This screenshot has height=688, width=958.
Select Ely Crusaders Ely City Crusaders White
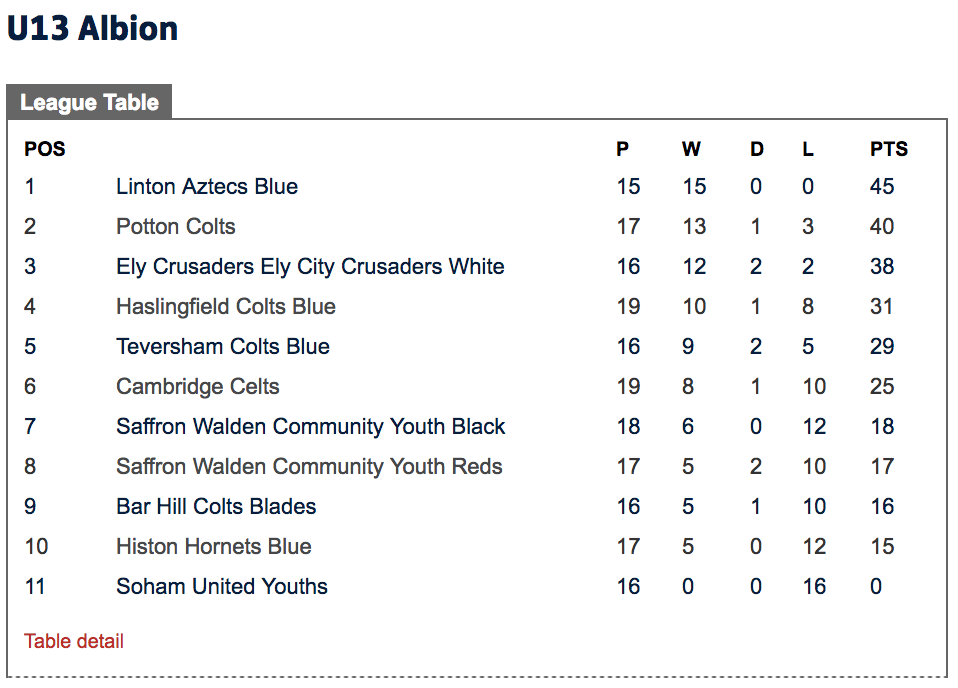tap(310, 266)
